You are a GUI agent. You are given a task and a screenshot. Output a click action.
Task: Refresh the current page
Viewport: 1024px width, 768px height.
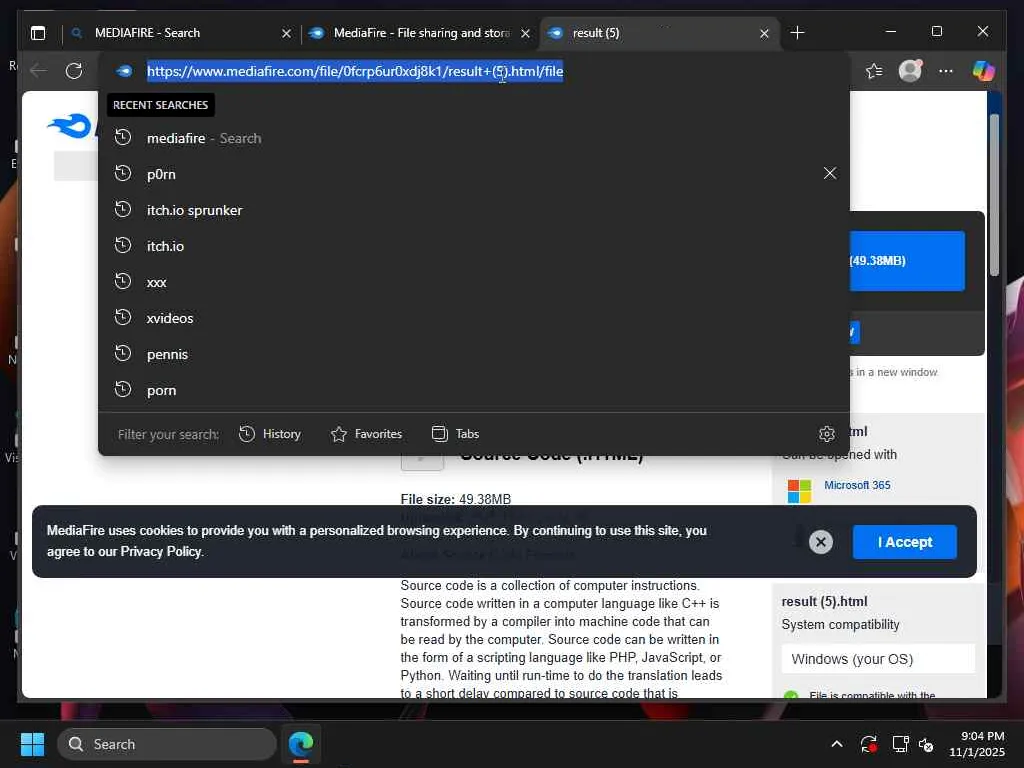click(74, 71)
